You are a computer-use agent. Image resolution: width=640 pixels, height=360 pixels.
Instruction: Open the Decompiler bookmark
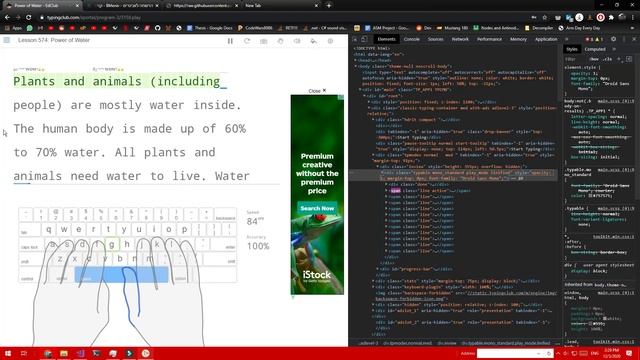coord(539,28)
